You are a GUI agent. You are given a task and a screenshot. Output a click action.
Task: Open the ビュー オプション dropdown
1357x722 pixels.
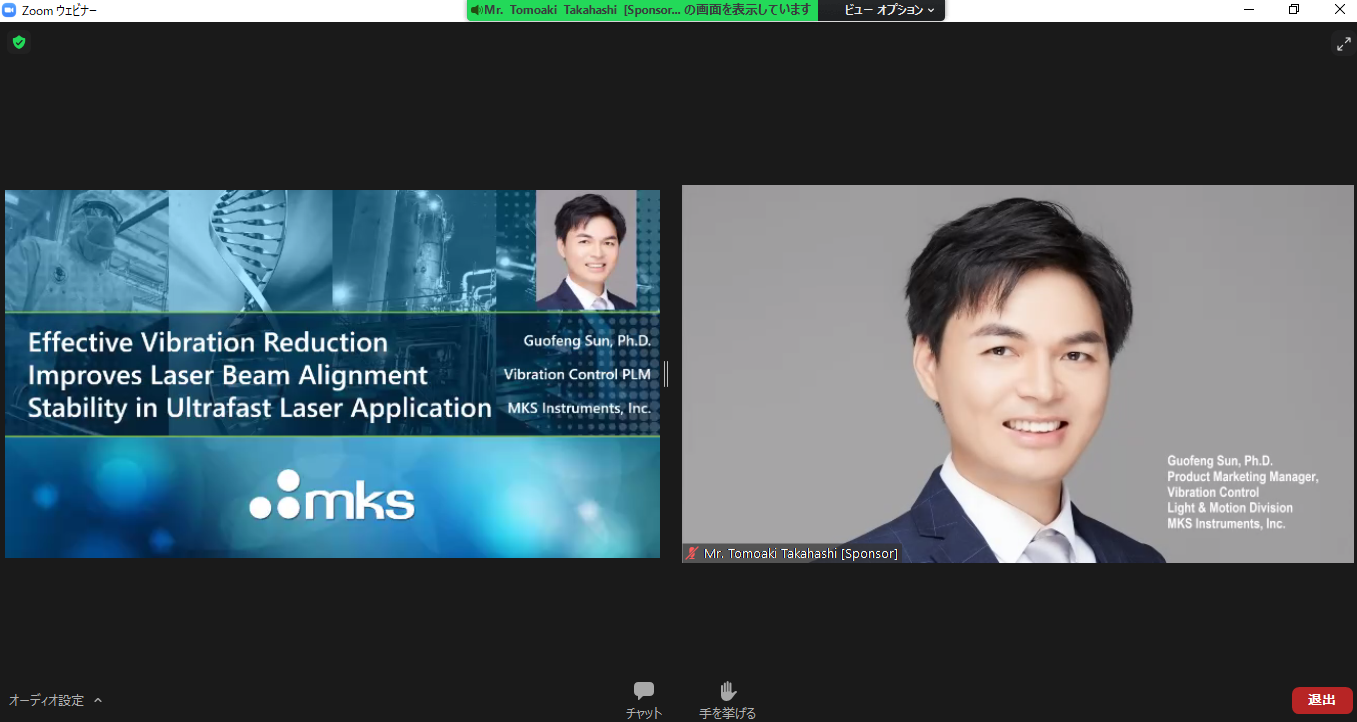coord(889,10)
